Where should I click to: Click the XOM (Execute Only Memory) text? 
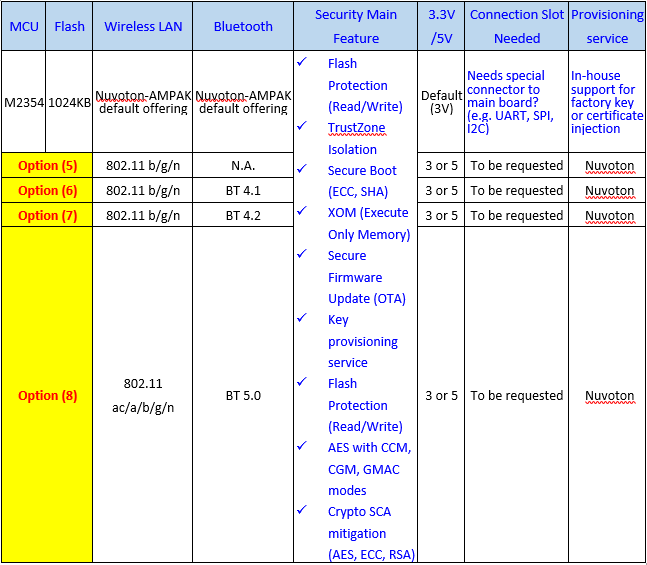(x=369, y=223)
